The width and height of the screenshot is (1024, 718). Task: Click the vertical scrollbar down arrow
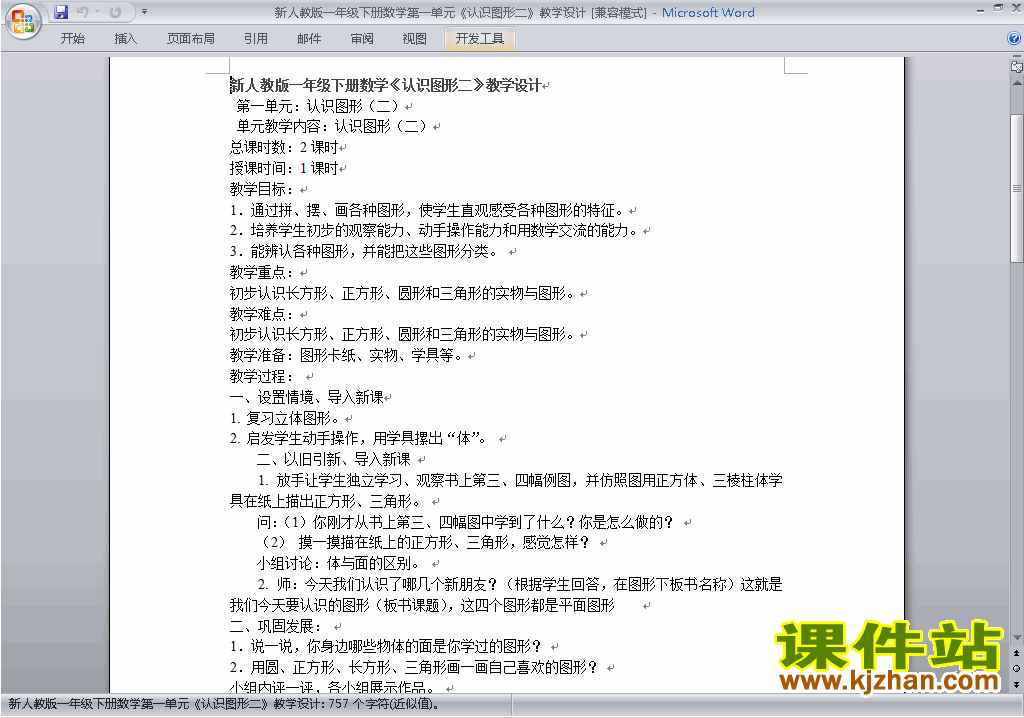(1017, 637)
